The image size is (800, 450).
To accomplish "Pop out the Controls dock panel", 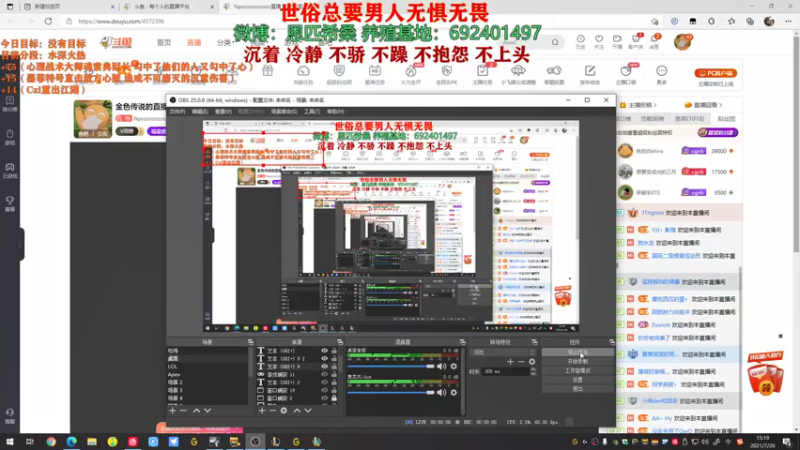I will coord(612,342).
